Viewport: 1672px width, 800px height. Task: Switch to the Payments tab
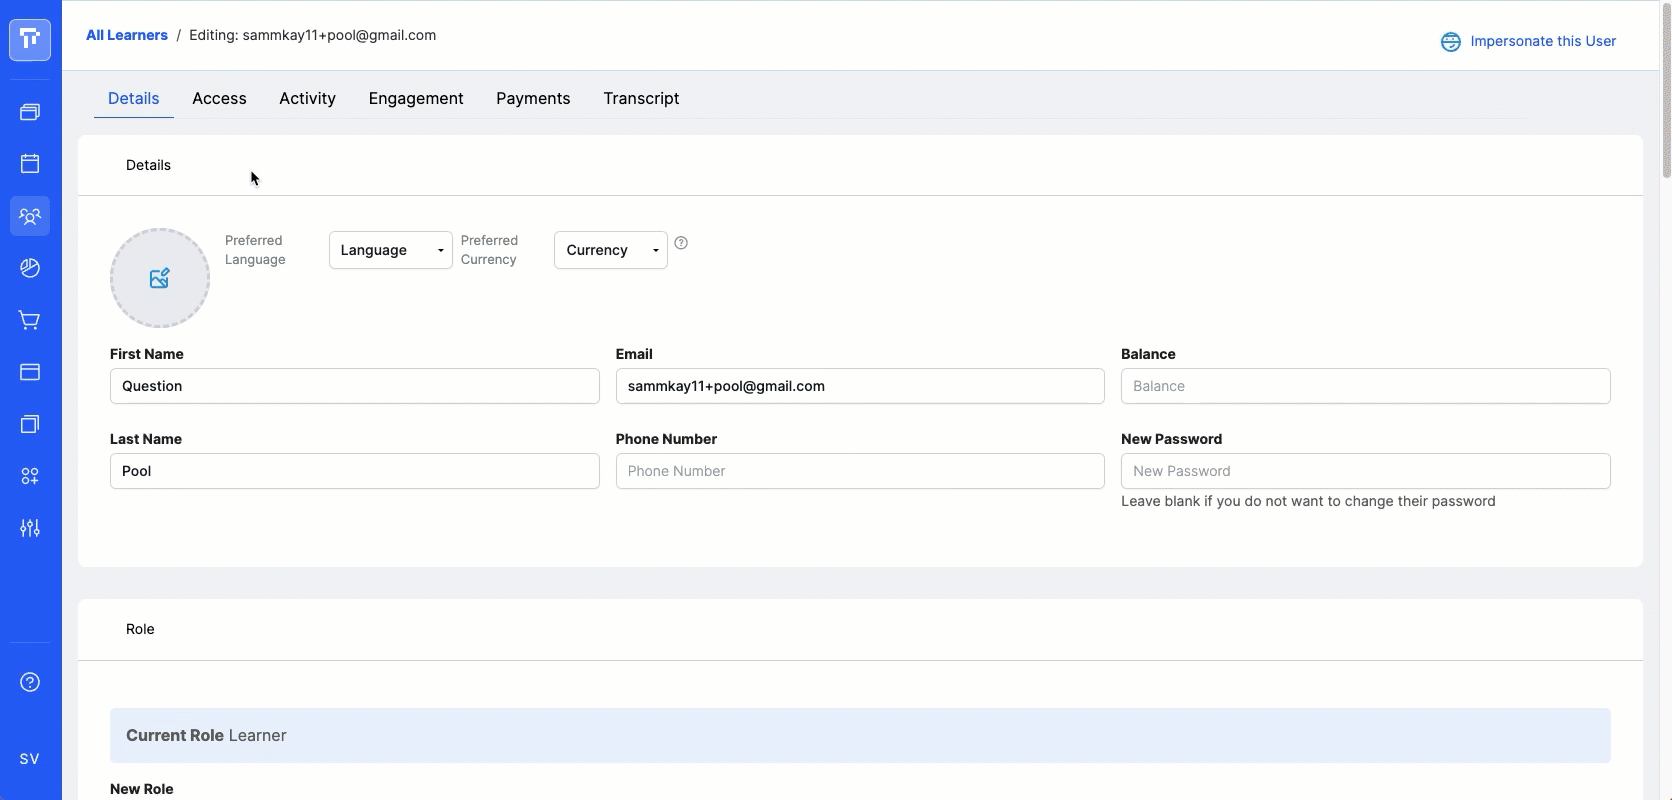point(533,98)
